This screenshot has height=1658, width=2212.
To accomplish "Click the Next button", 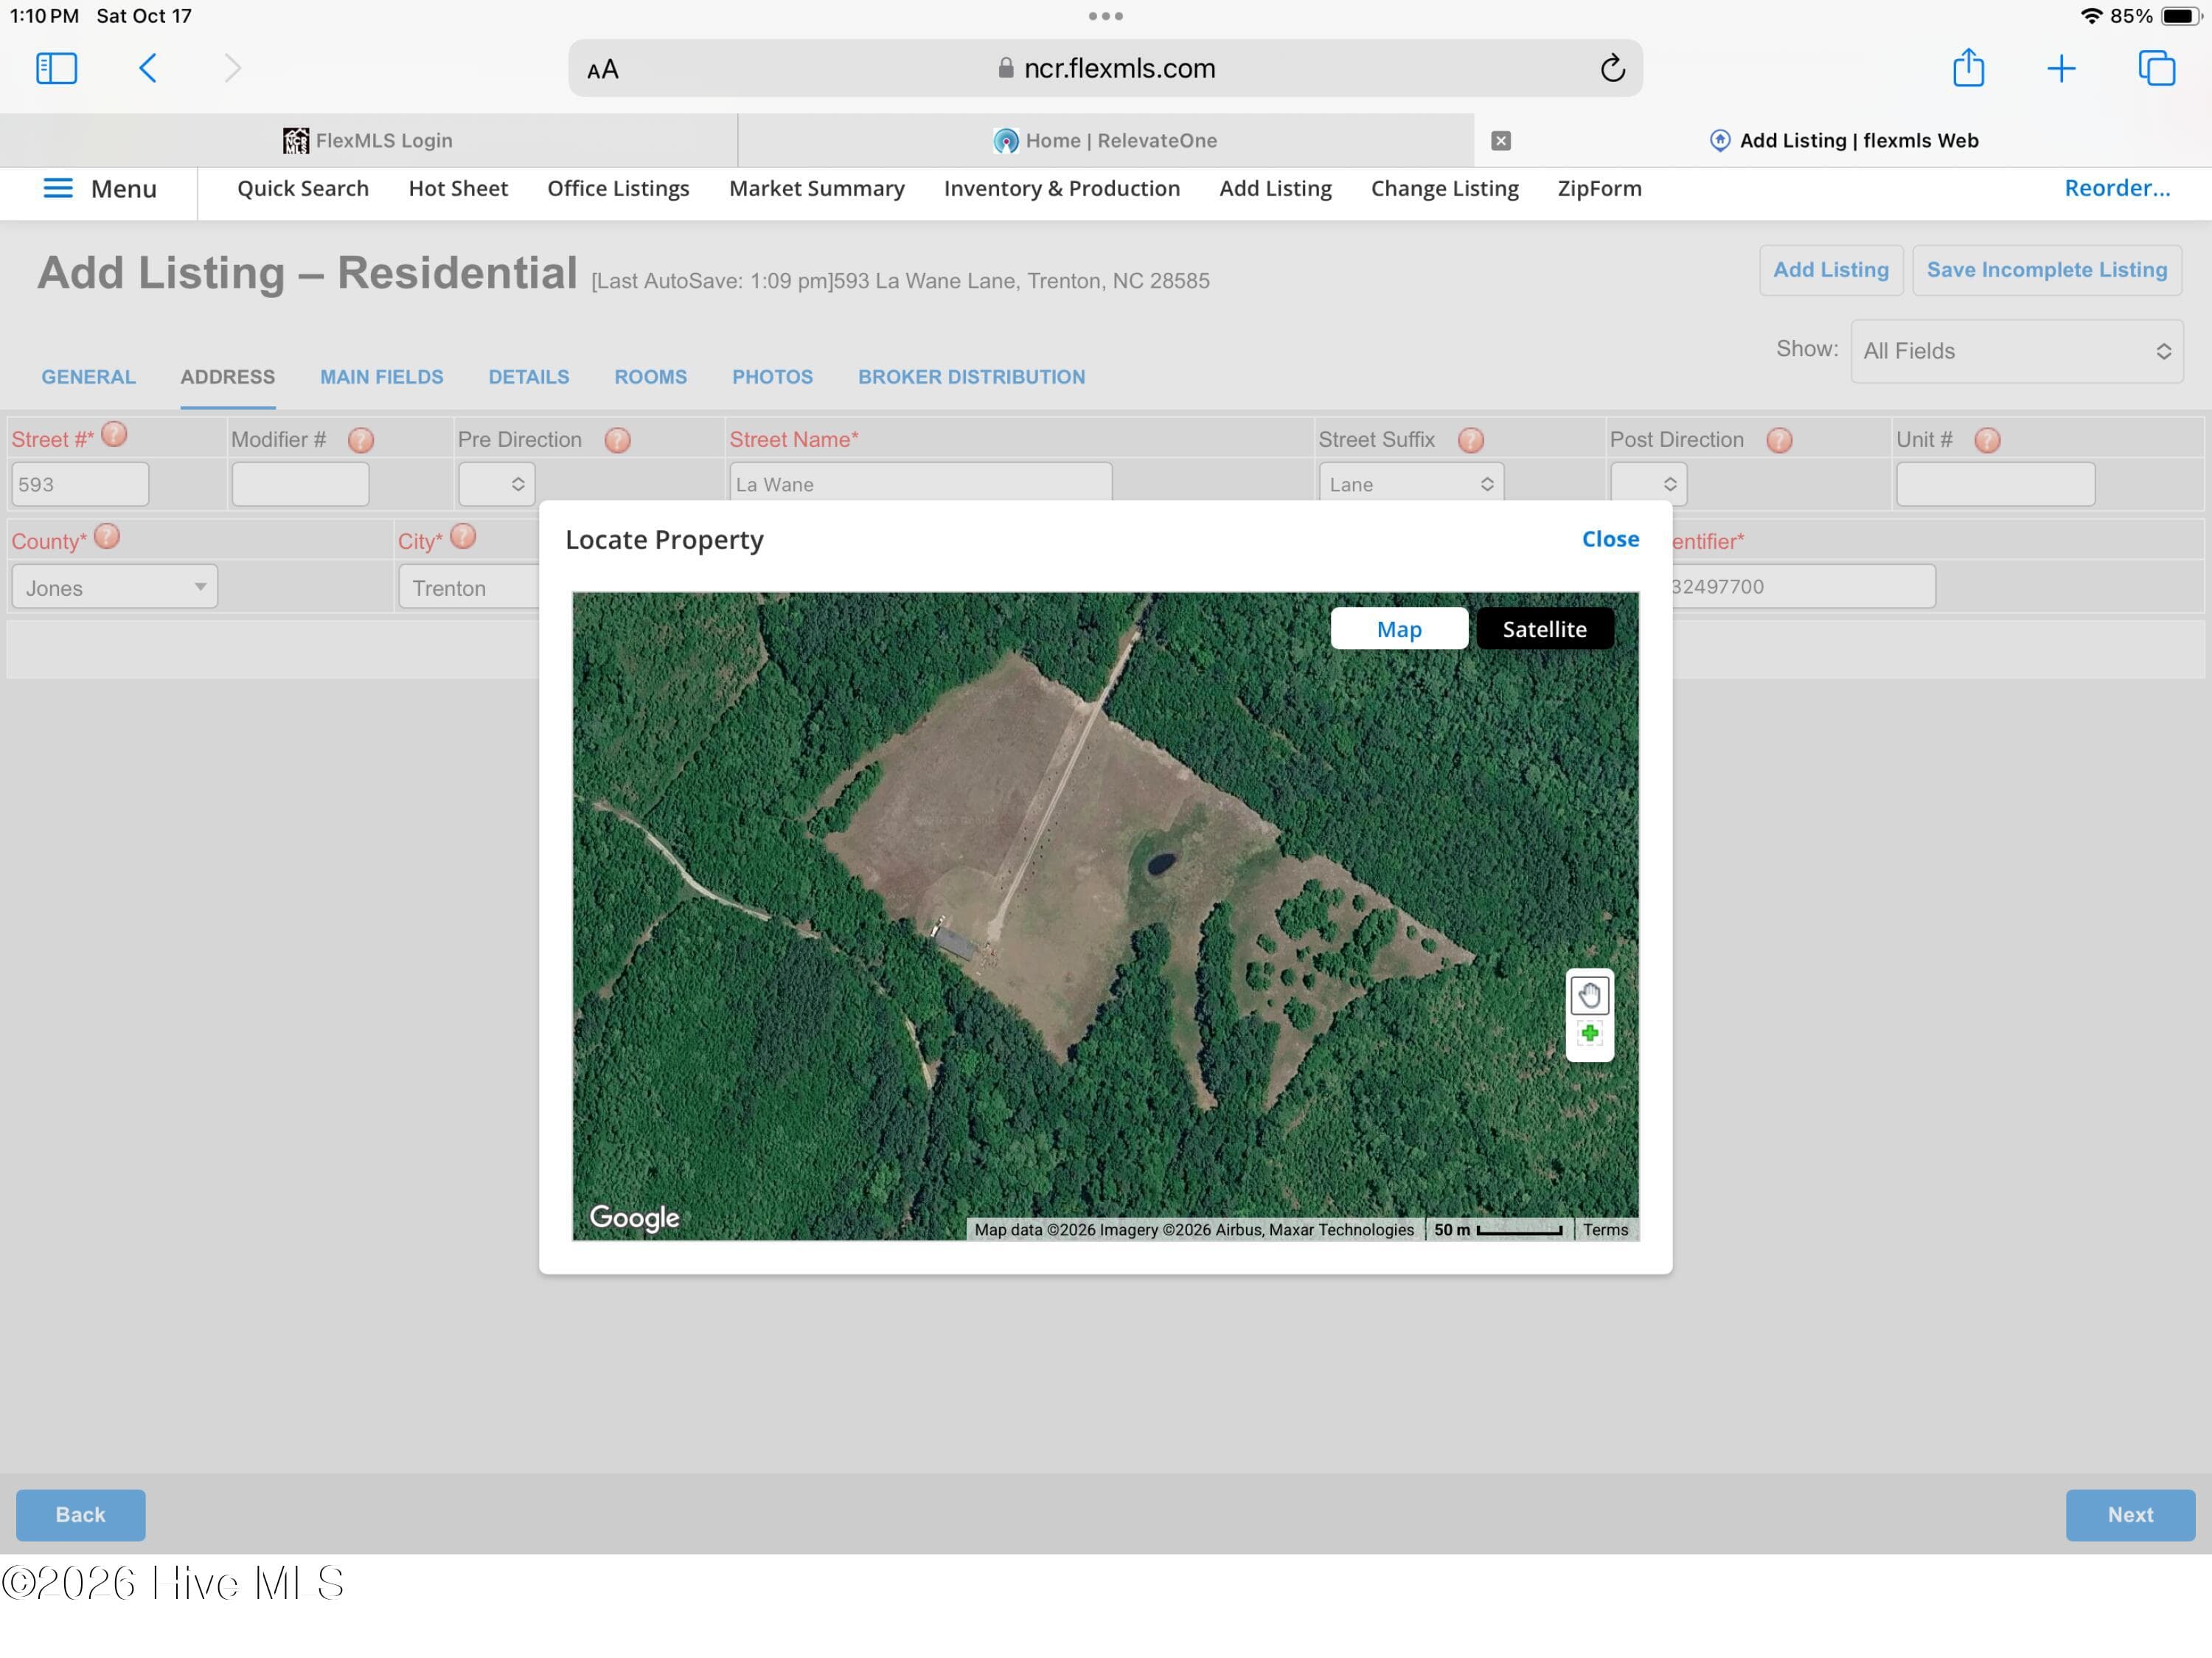I will click(x=2130, y=1514).
